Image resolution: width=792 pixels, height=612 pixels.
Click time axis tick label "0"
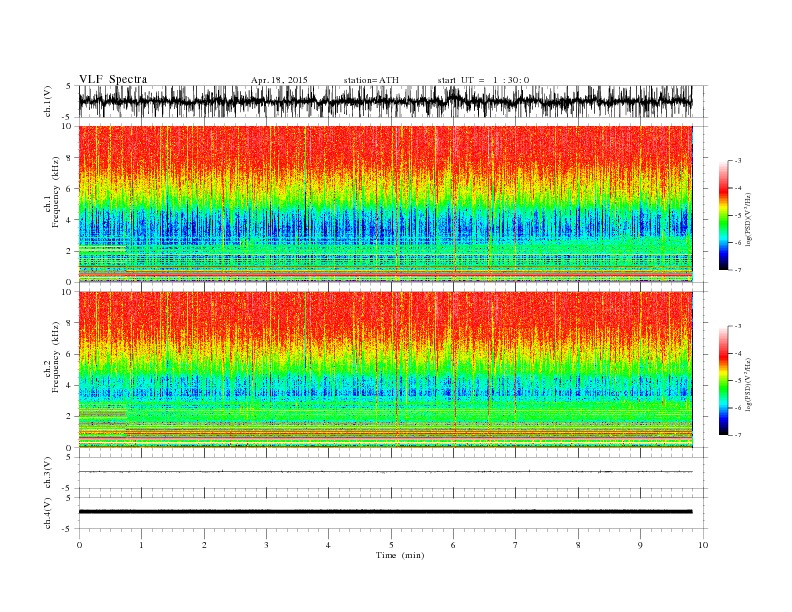point(79,545)
